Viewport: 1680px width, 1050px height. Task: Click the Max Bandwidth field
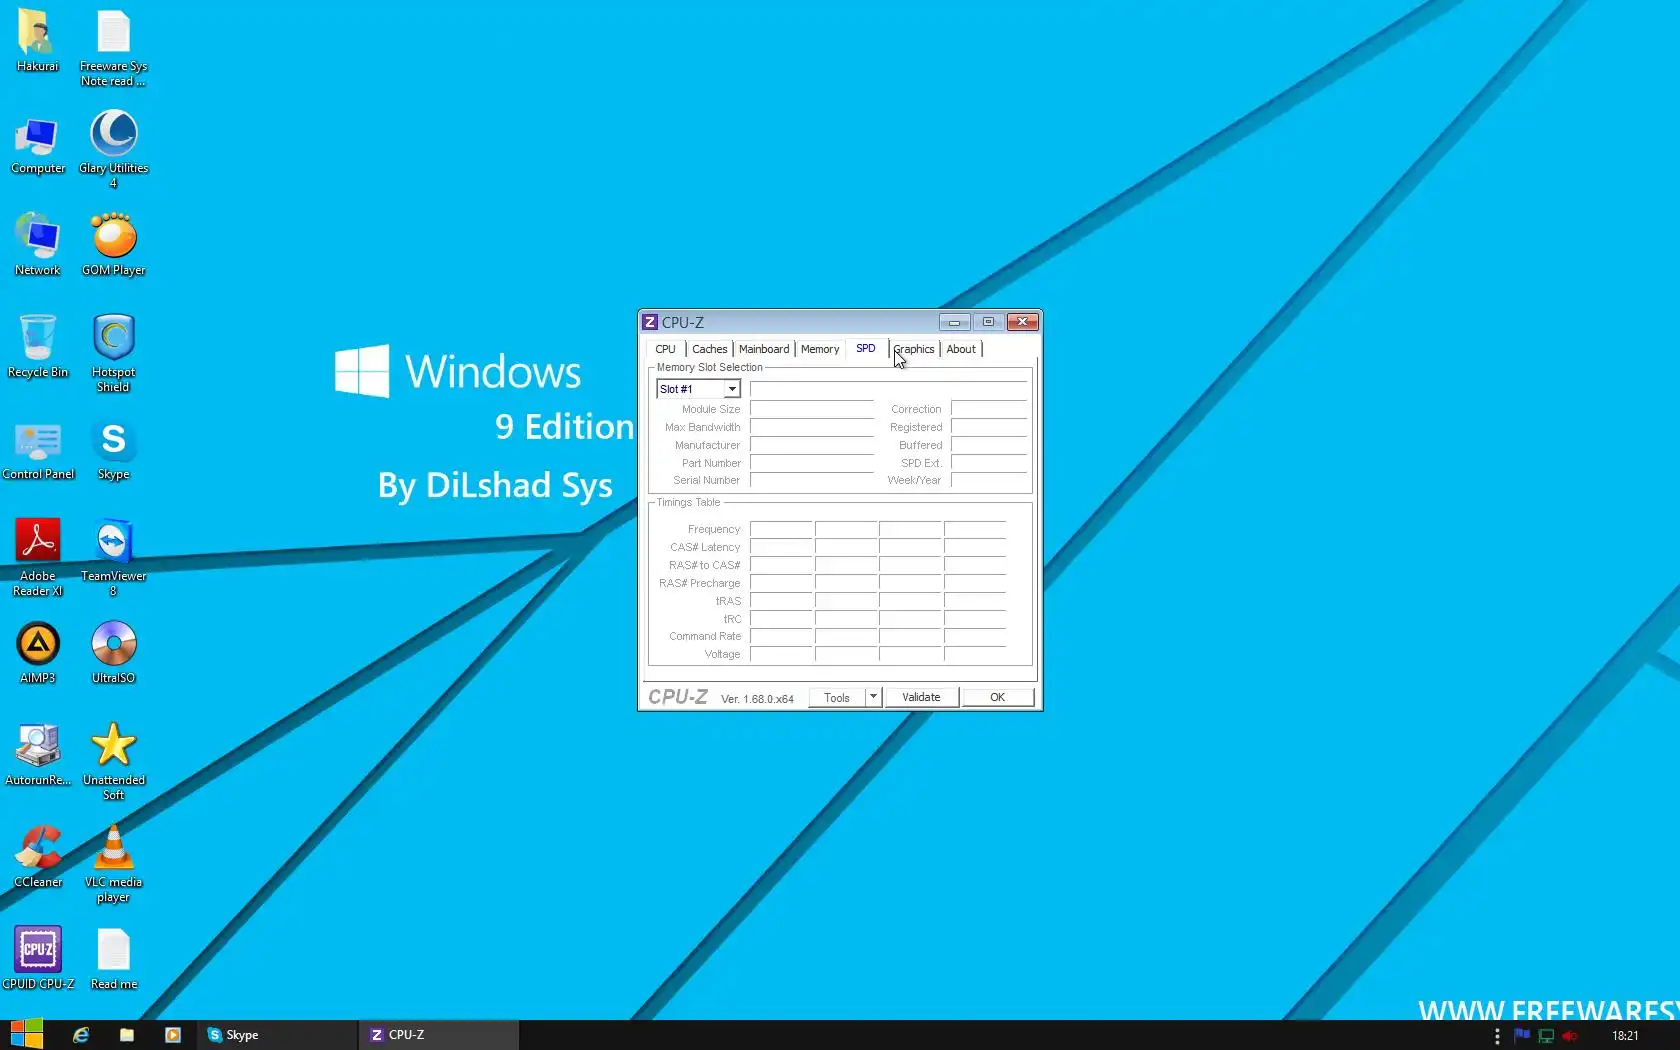(812, 427)
